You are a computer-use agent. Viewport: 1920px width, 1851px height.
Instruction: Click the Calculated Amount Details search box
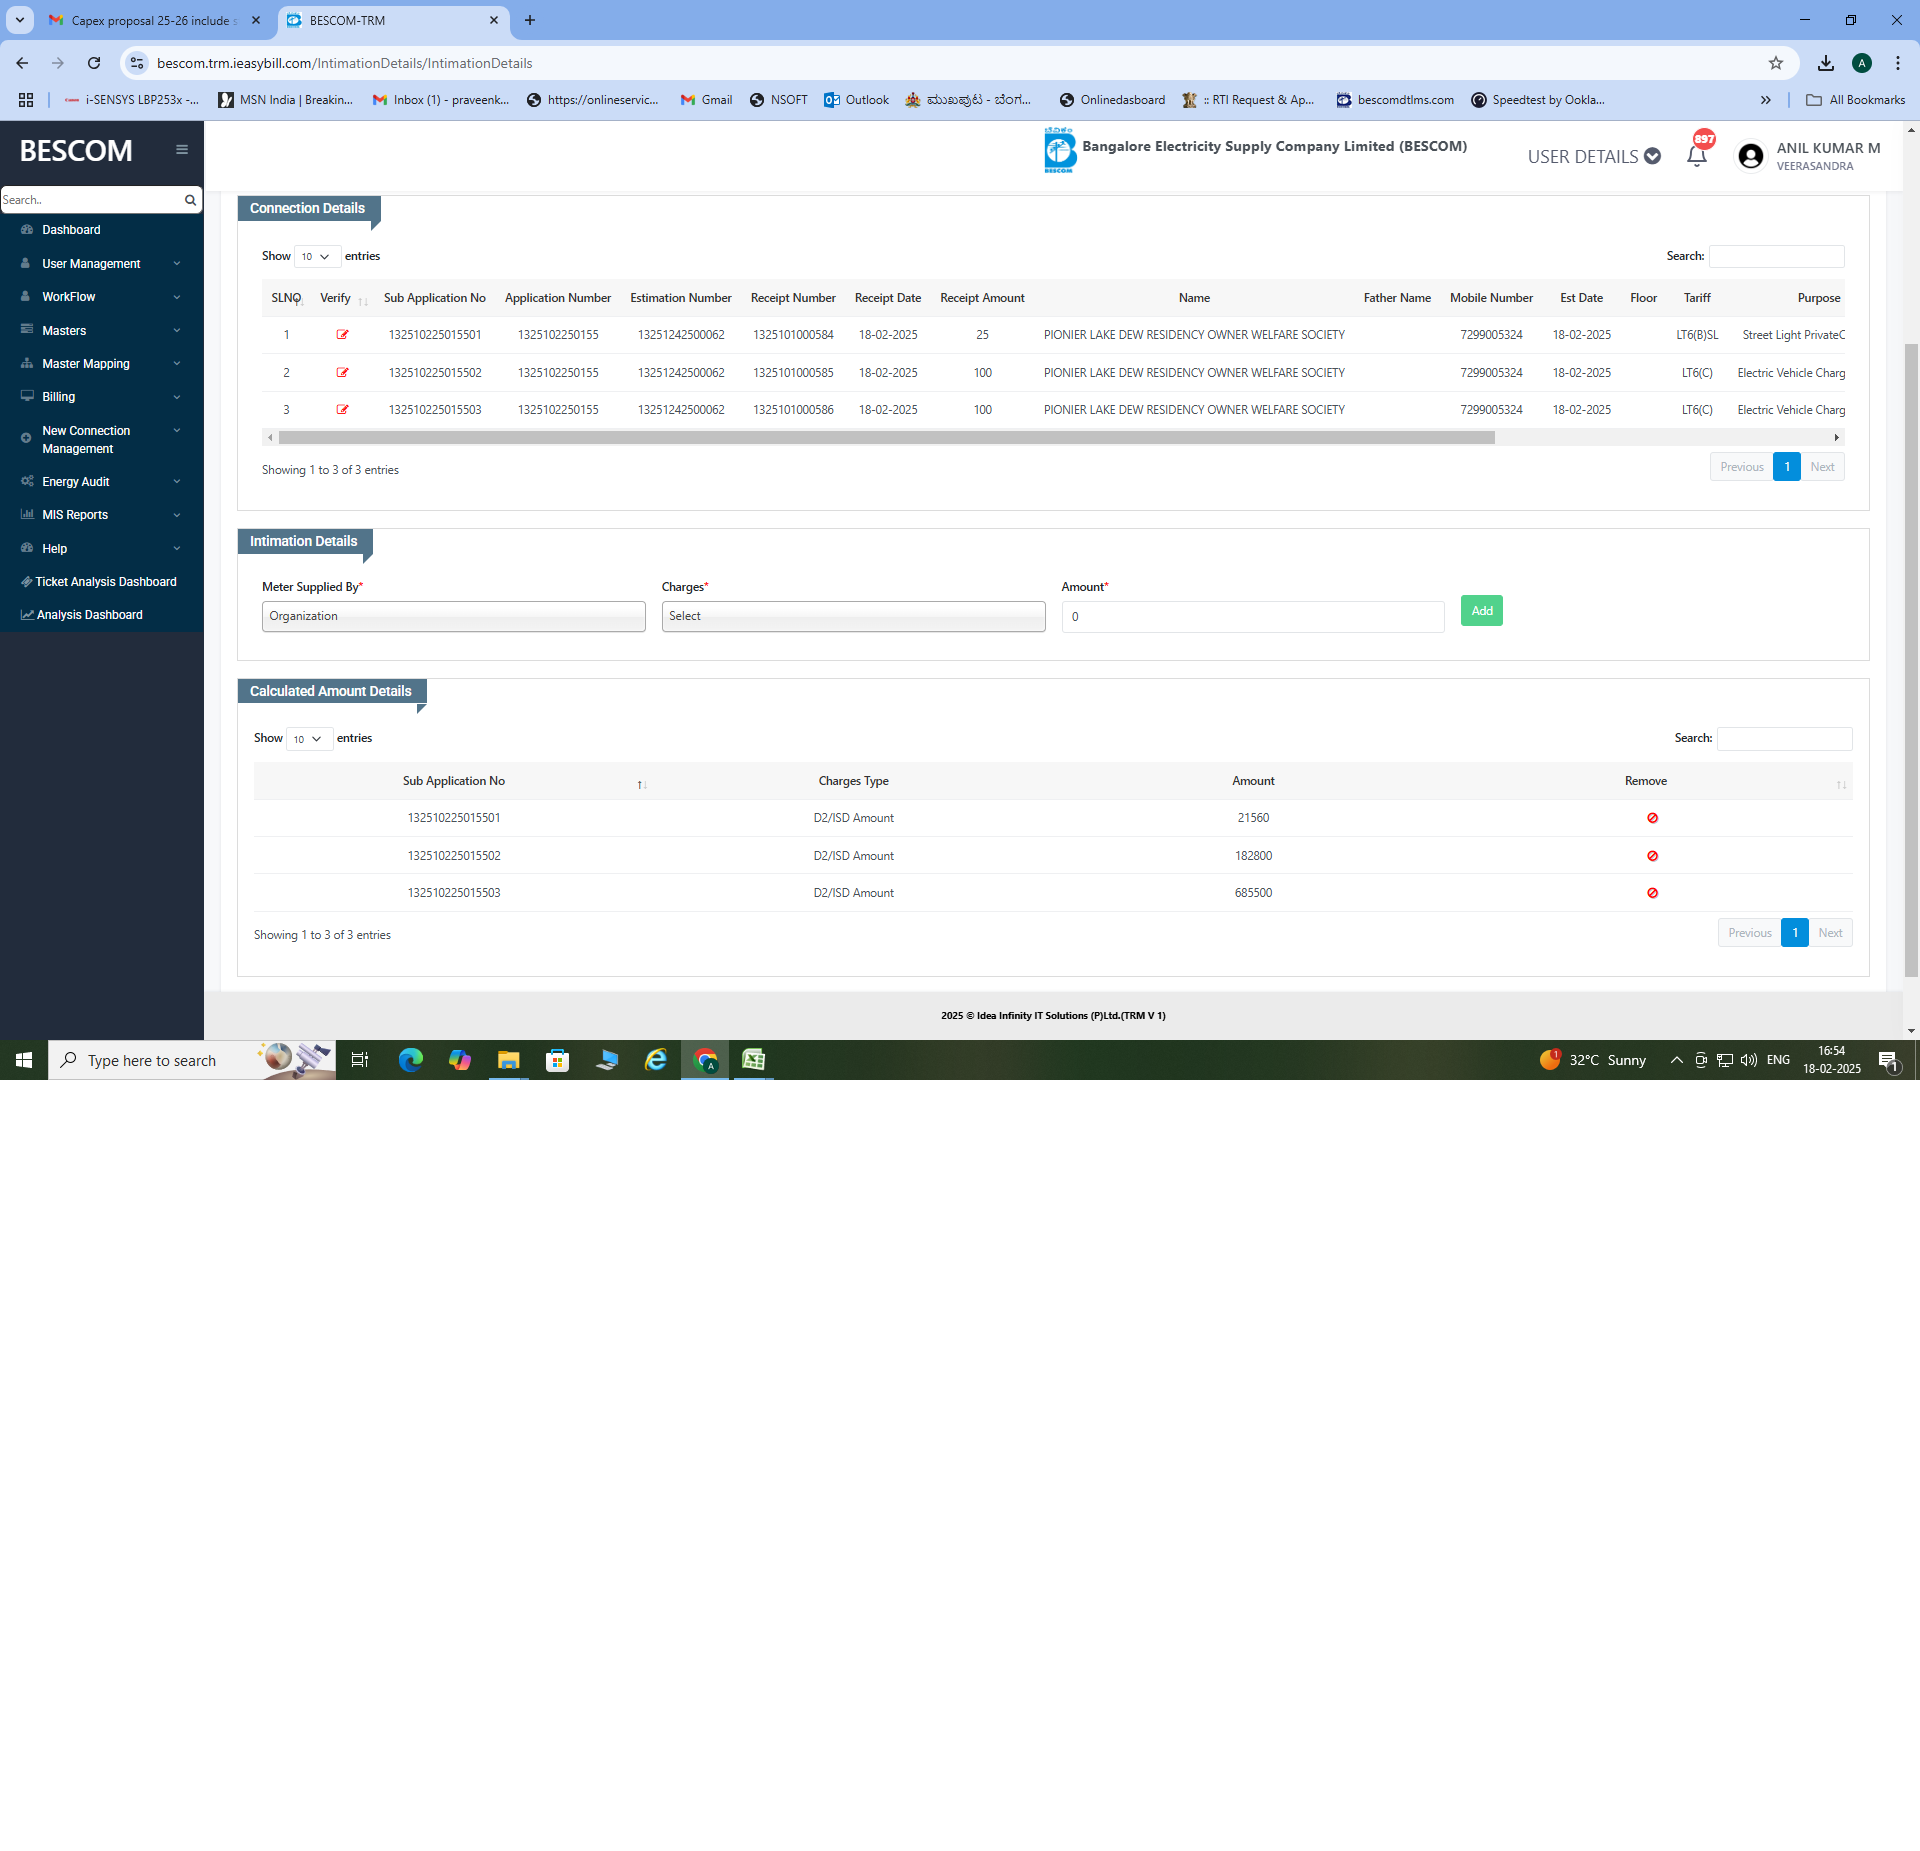[x=1784, y=739]
